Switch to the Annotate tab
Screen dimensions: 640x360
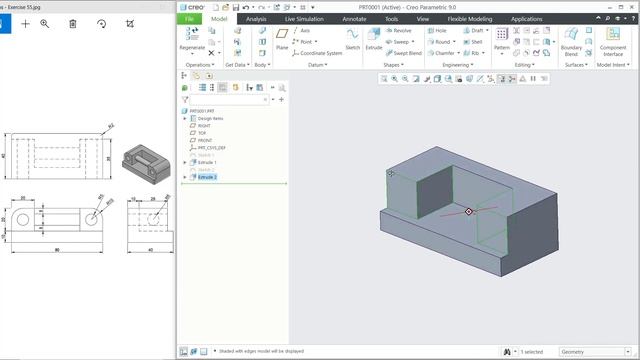tap(354, 19)
